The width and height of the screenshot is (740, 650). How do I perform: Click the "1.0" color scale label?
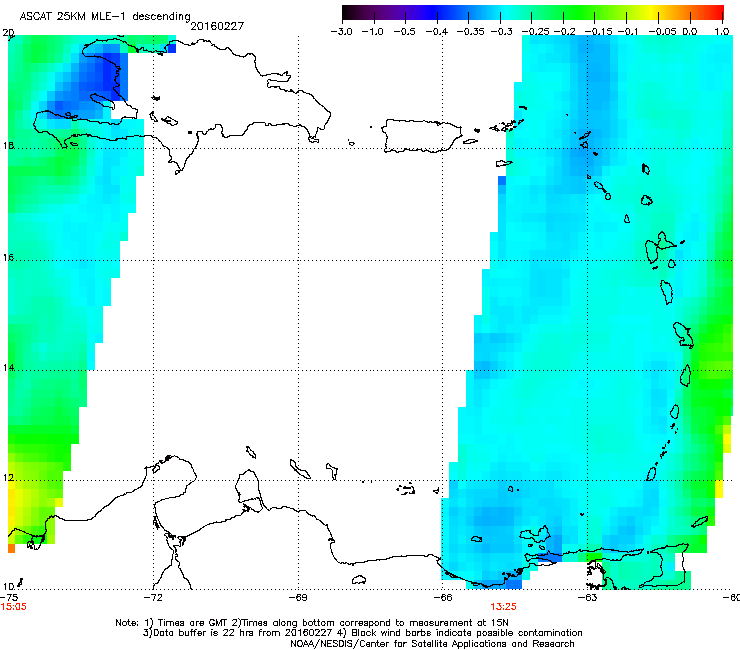722,32
